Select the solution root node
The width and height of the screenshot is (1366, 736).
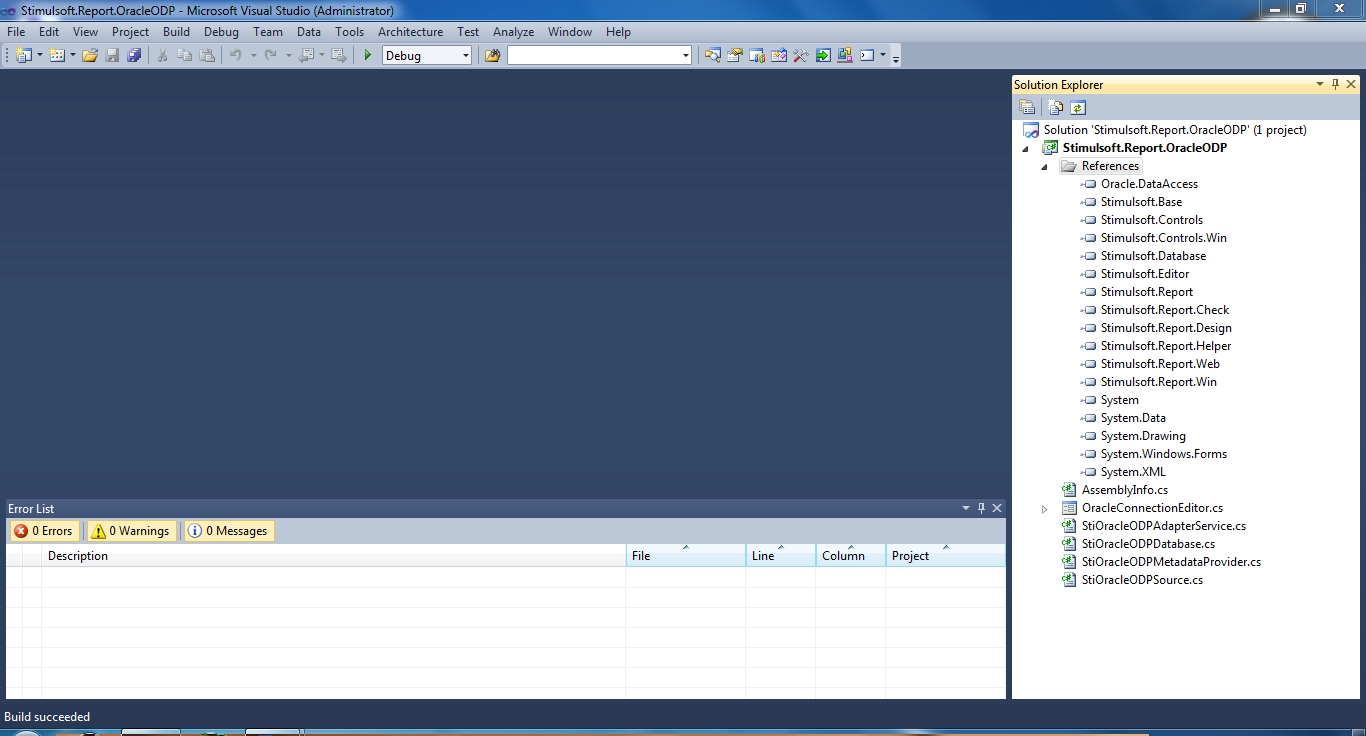click(1175, 130)
